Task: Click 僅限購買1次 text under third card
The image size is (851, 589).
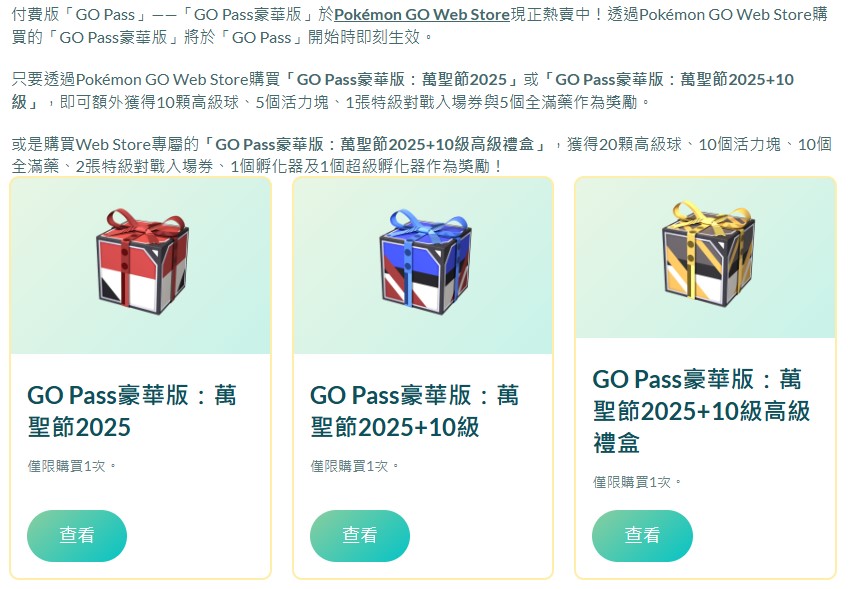Action: point(637,482)
